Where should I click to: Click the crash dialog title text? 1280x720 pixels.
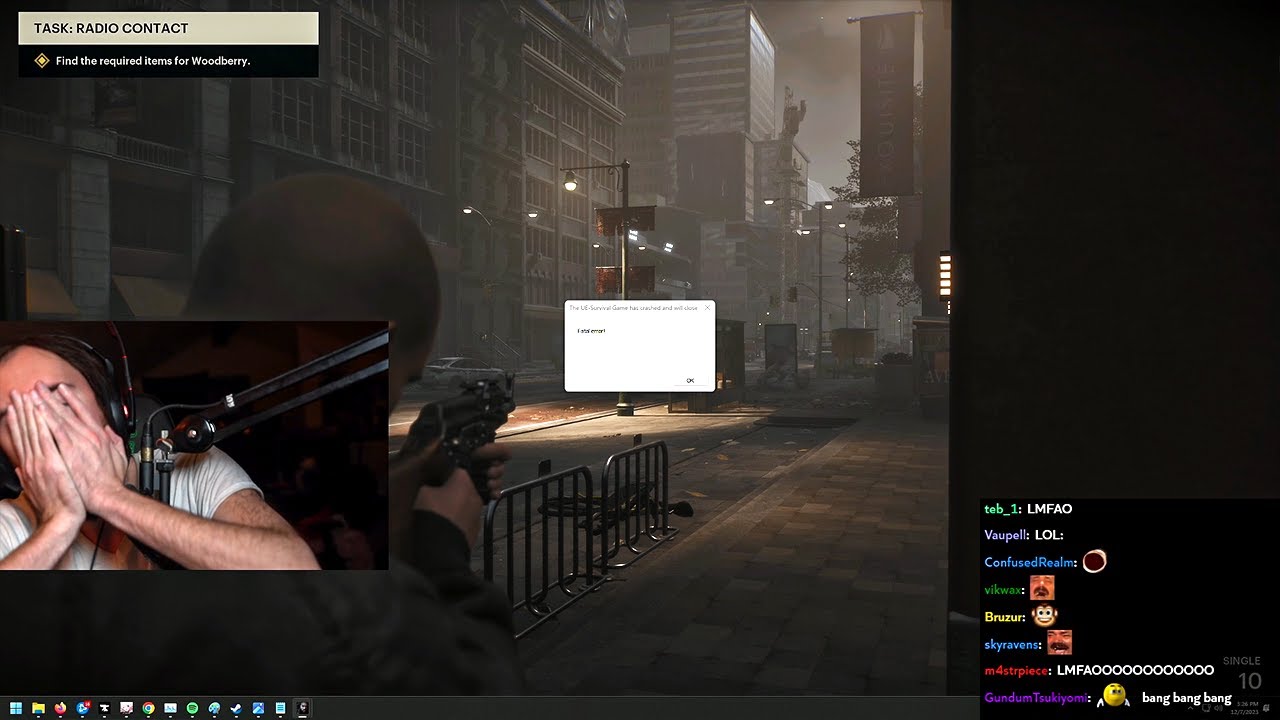point(633,308)
